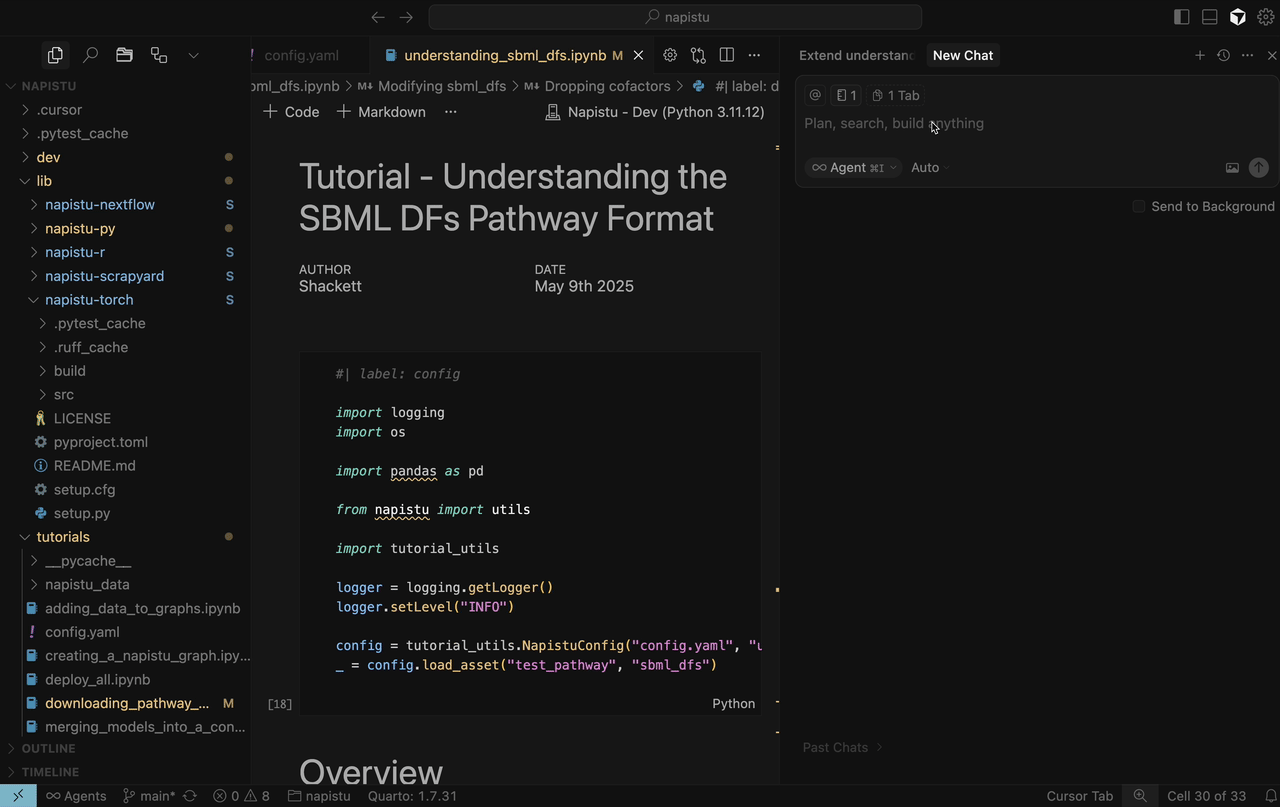The image size is (1280, 807).
Task: Open the Auto model dropdown
Action: coord(930,168)
